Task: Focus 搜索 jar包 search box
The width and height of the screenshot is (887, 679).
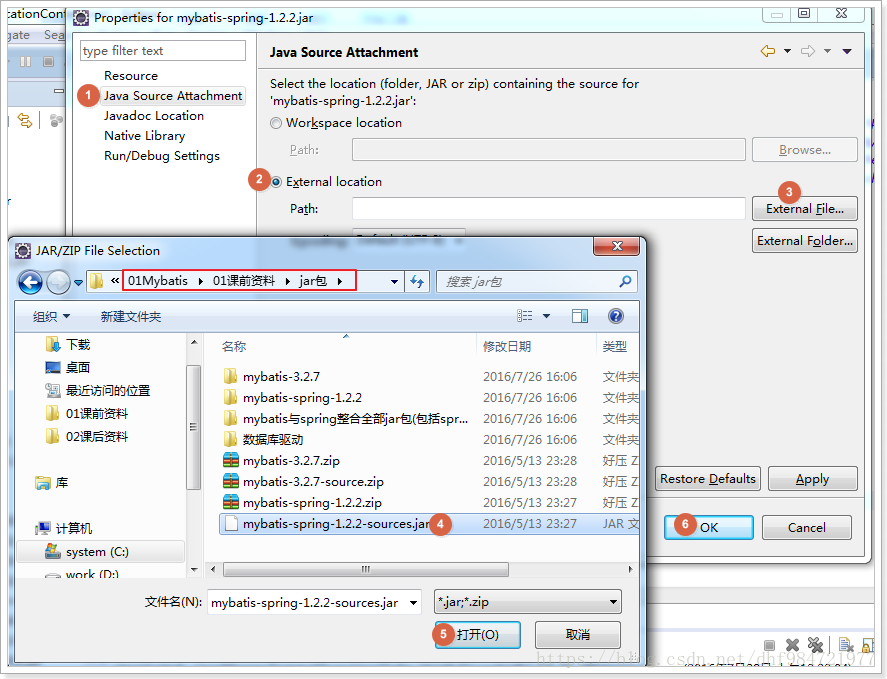Action: [x=537, y=281]
